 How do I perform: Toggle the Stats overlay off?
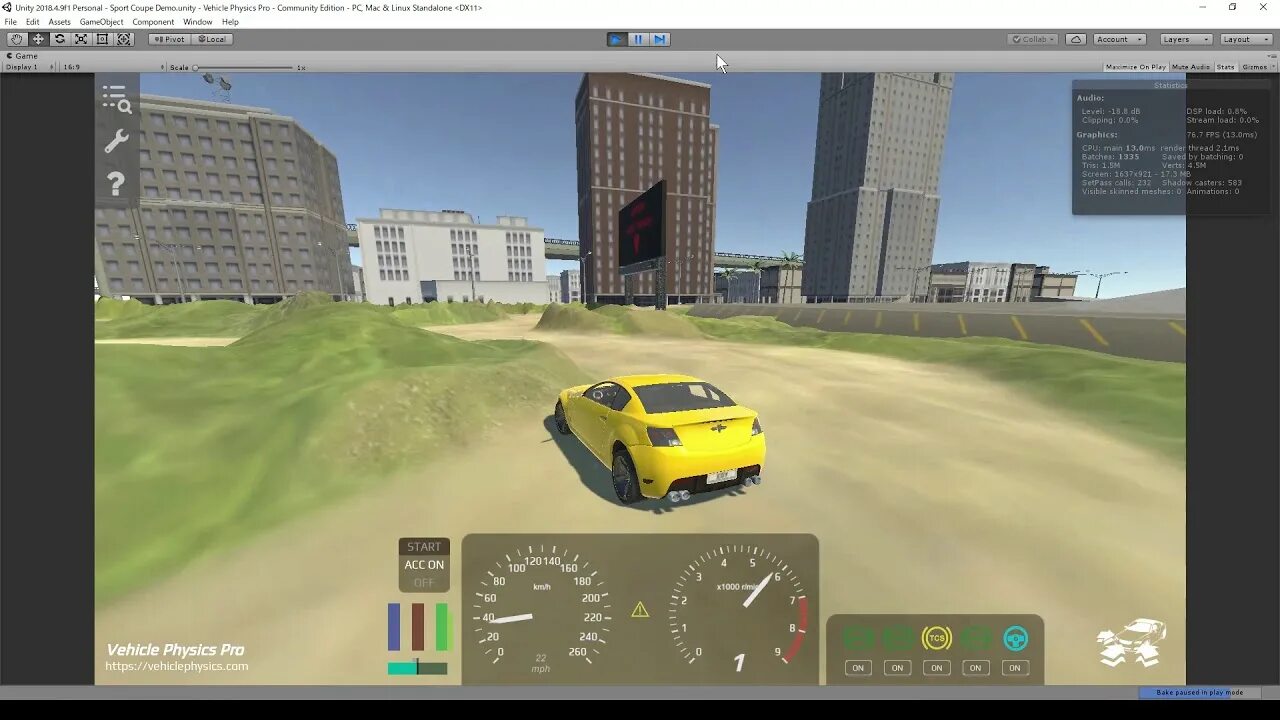pyautogui.click(x=1225, y=66)
